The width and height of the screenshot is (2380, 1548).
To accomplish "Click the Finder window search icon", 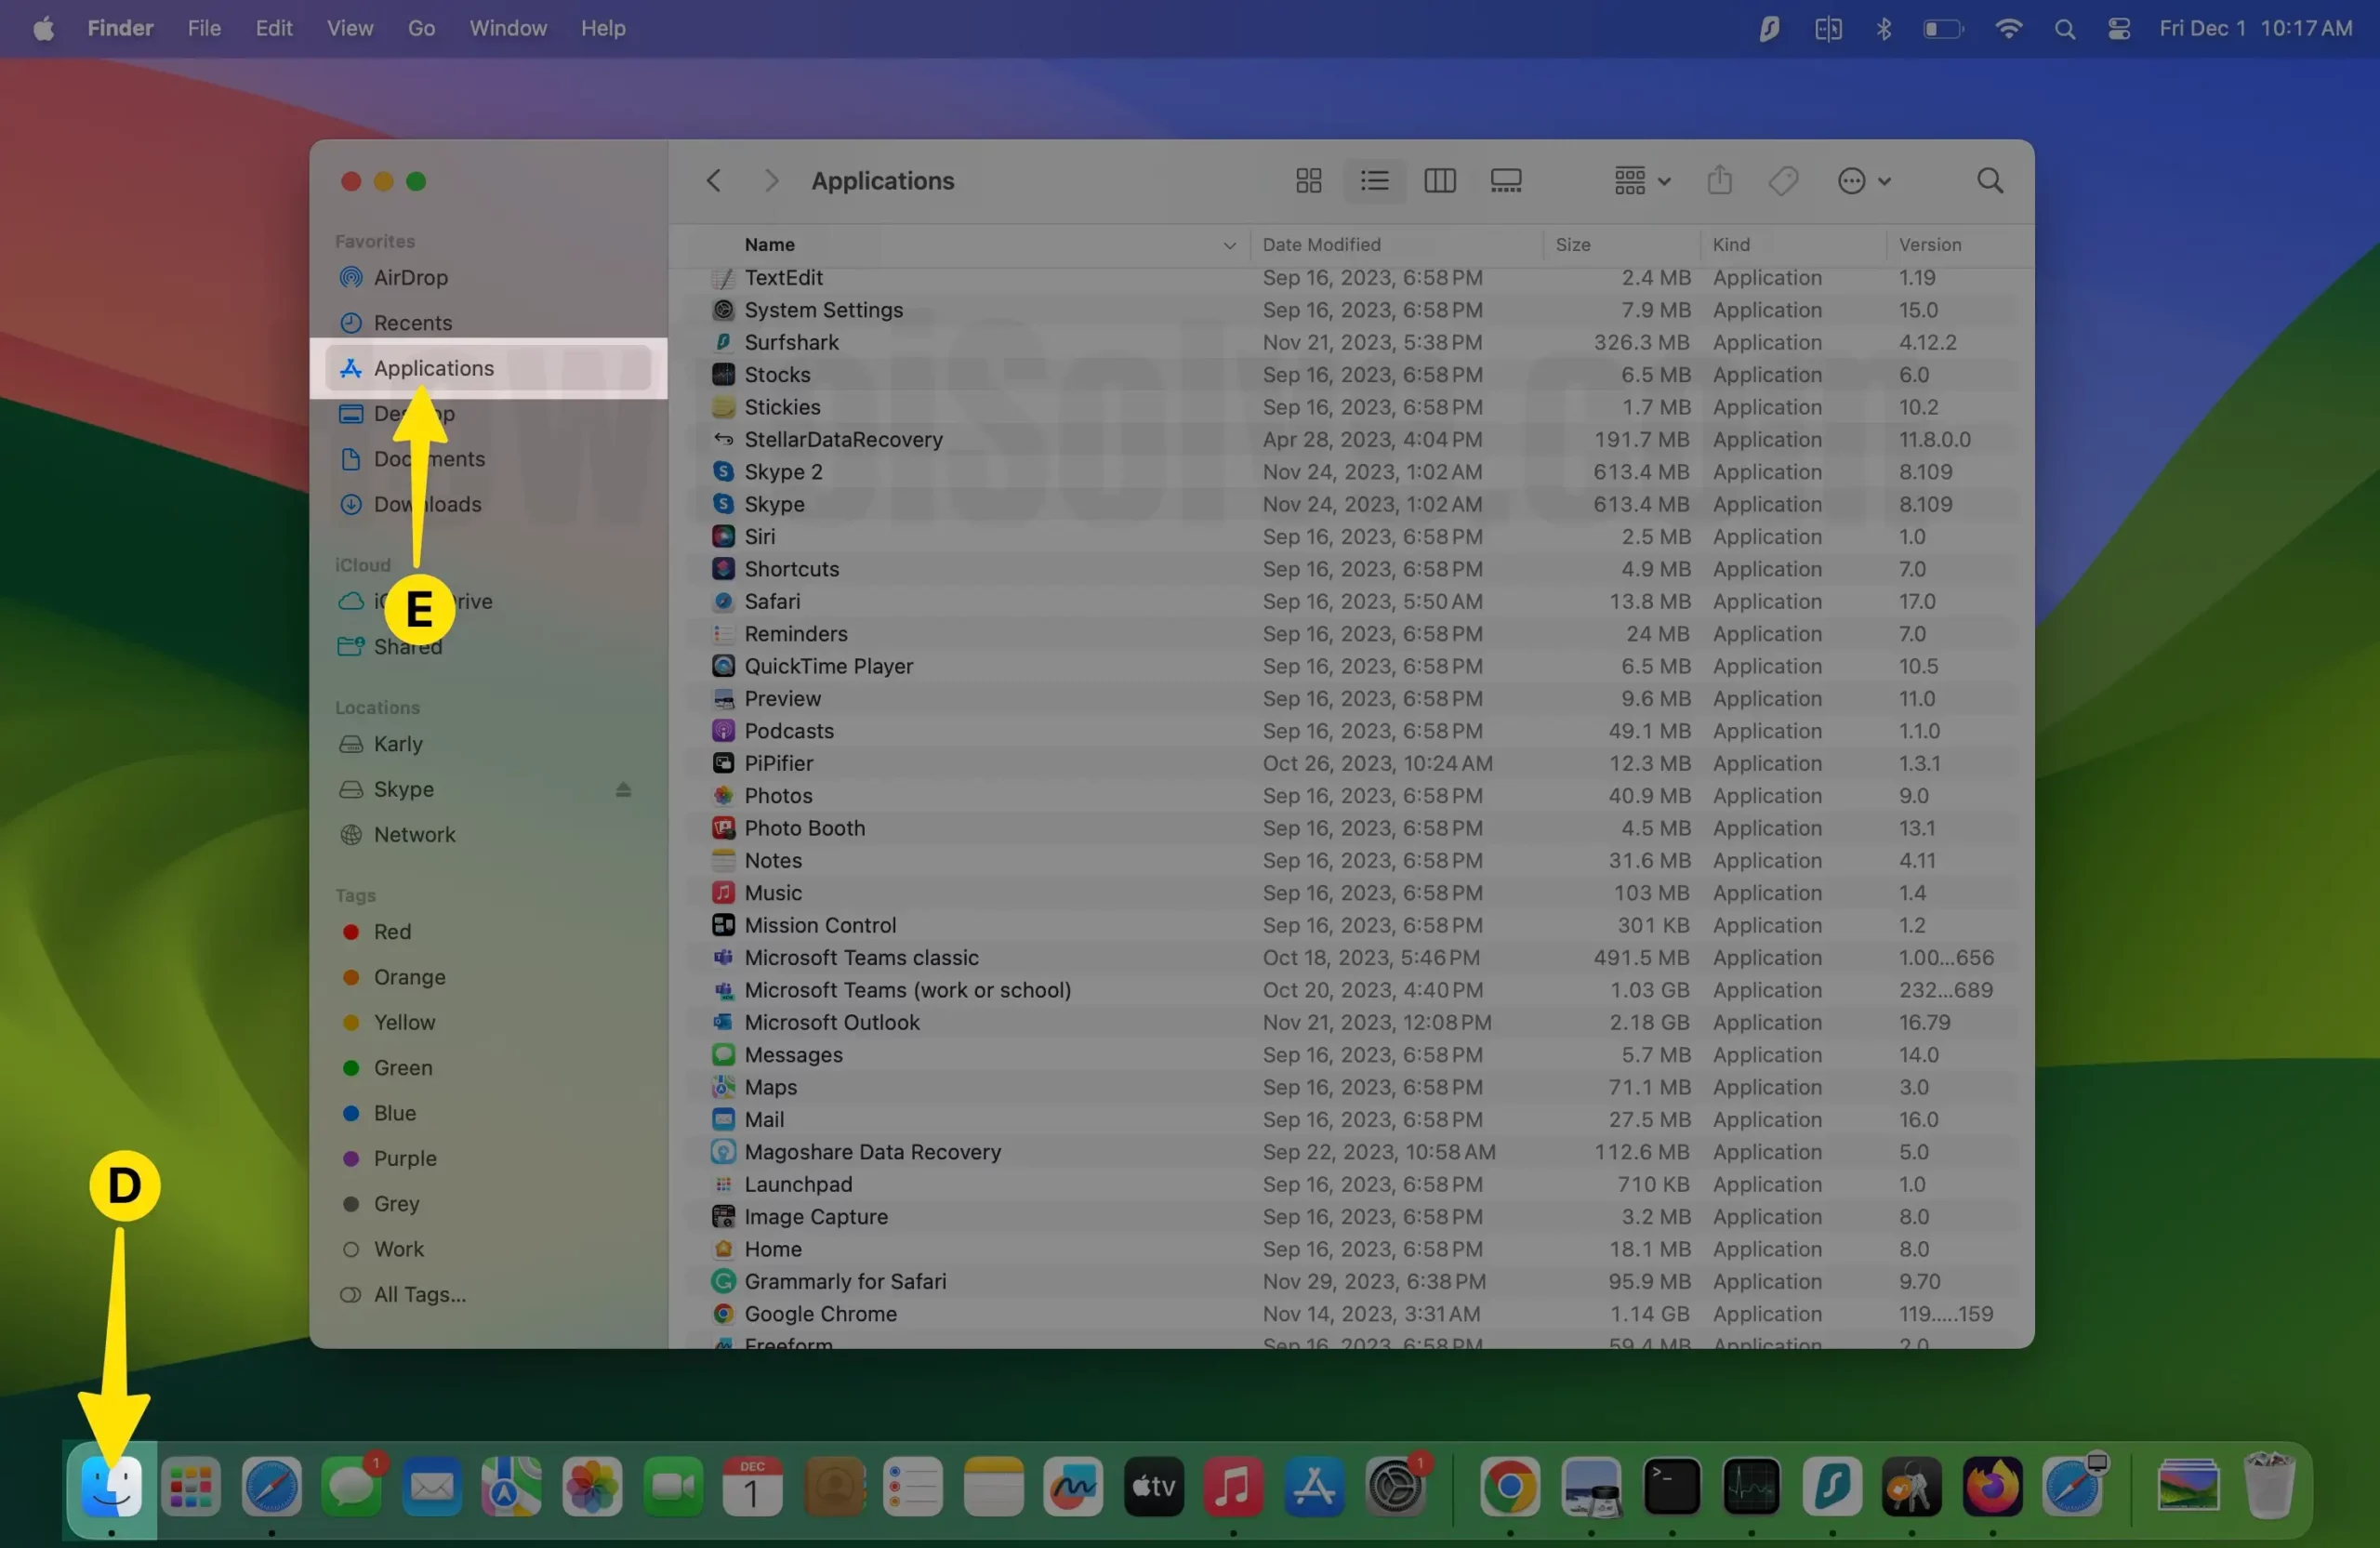I will (1989, 181).
